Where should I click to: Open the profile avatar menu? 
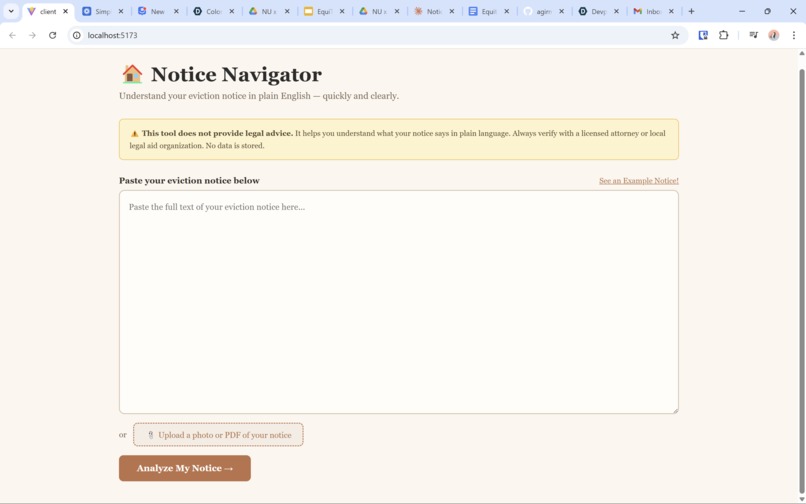point(774,35)
